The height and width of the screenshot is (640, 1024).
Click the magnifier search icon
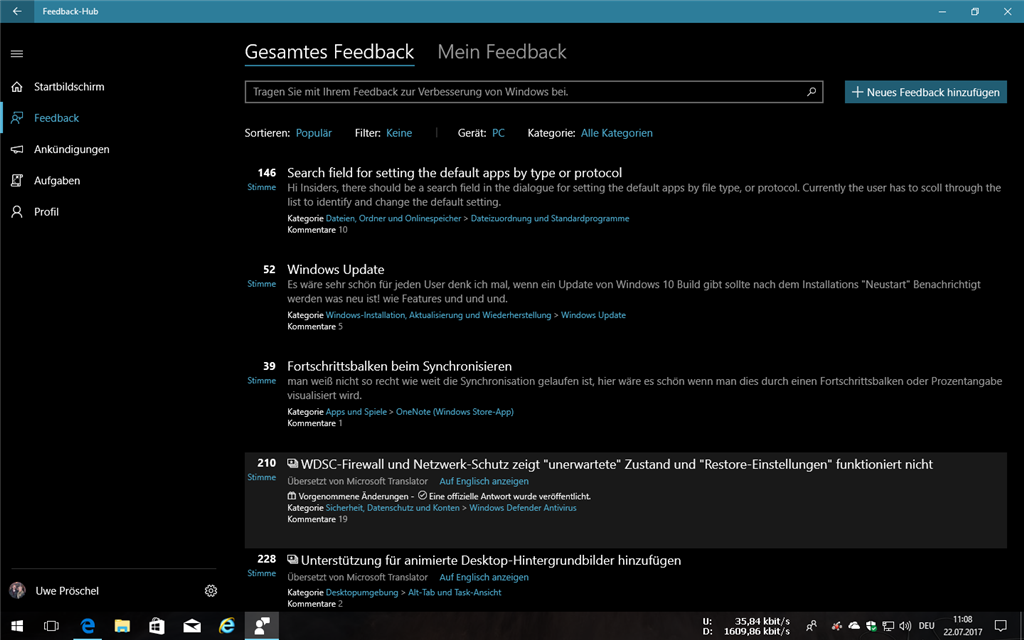(x=811, y=92)
